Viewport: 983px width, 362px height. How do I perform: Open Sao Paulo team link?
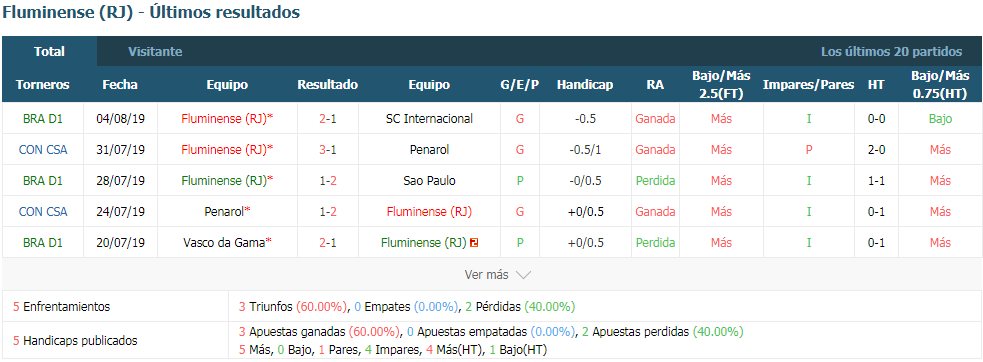[x=429, y=181]
